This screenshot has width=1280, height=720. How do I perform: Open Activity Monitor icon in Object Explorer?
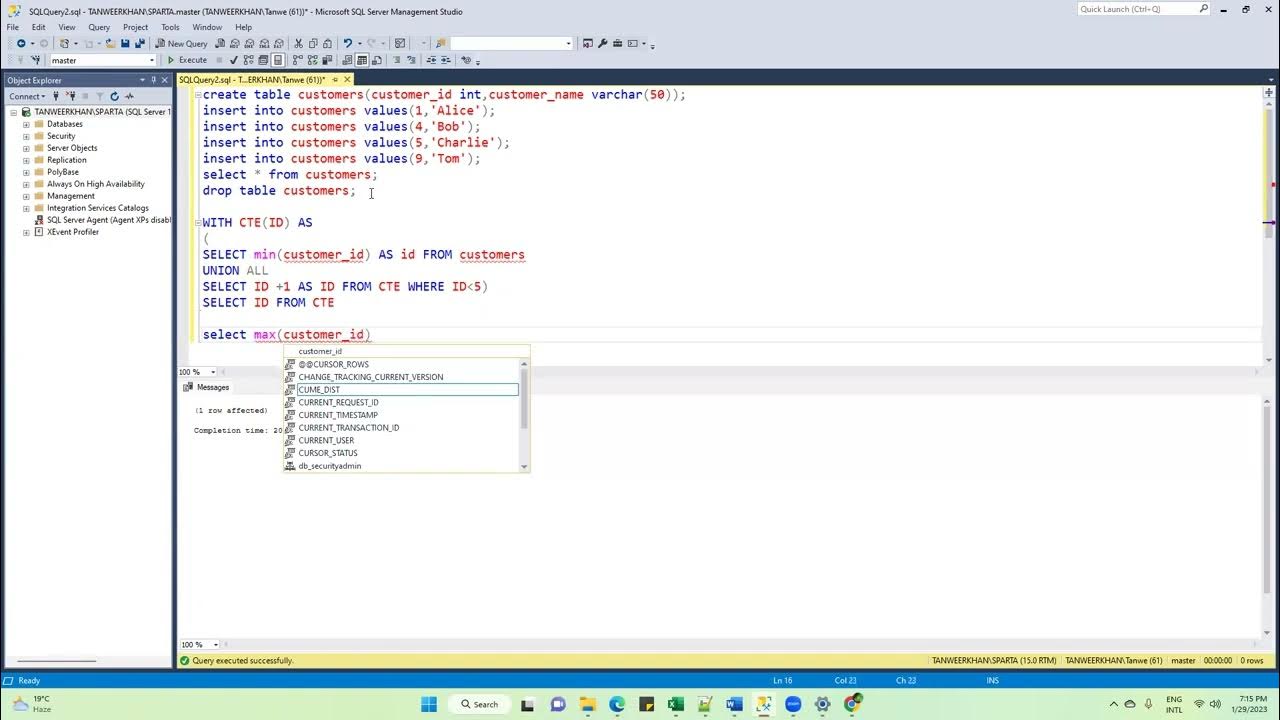(x=129, y=96)
